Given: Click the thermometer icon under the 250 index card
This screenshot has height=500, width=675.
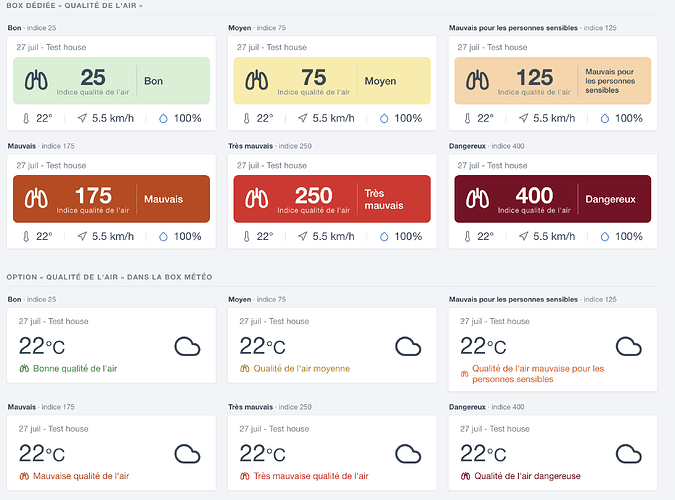Looking at the screenshot, I should [x=247, y=237].
